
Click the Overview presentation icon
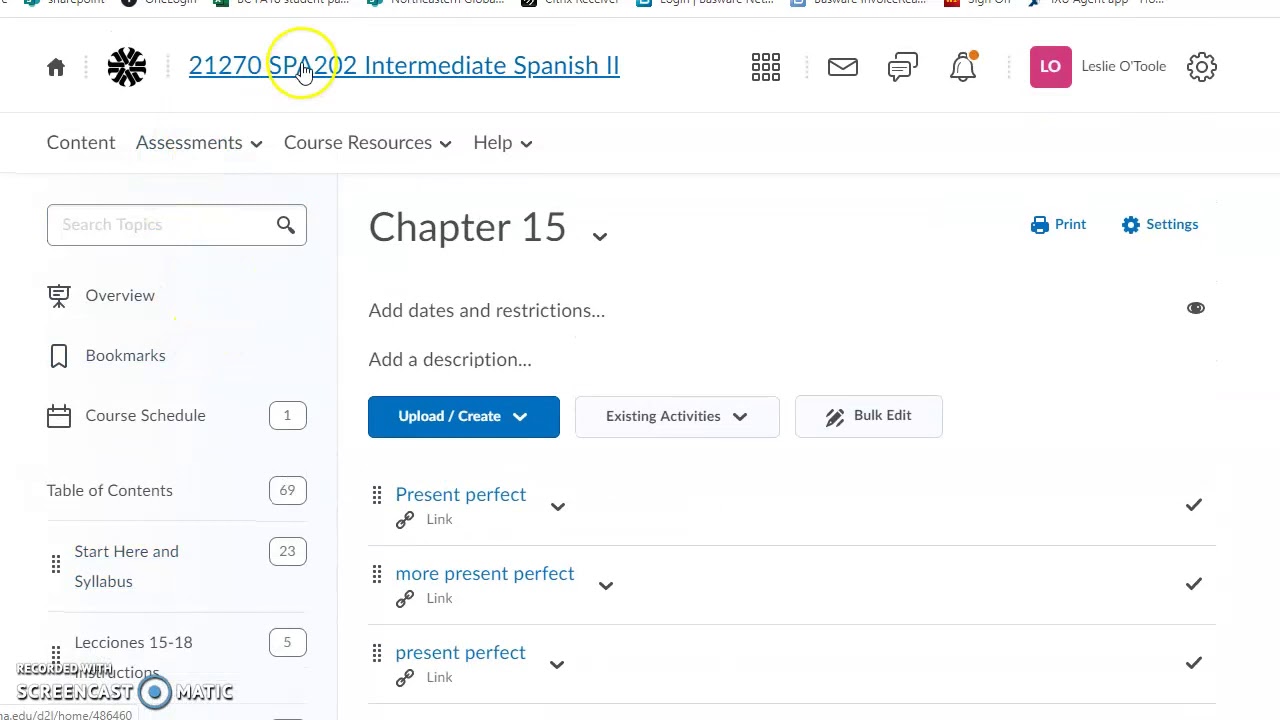tap(59, 296)
